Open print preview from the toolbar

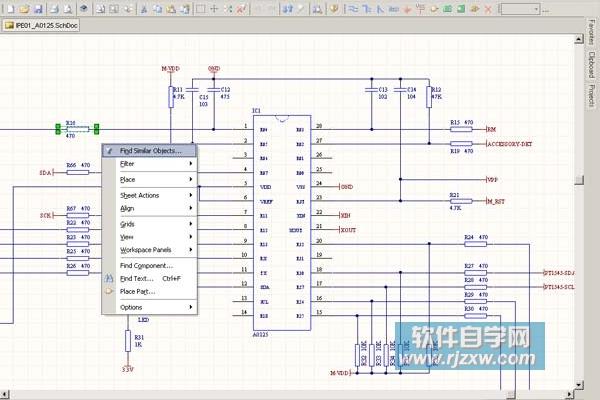coord(68,8)
